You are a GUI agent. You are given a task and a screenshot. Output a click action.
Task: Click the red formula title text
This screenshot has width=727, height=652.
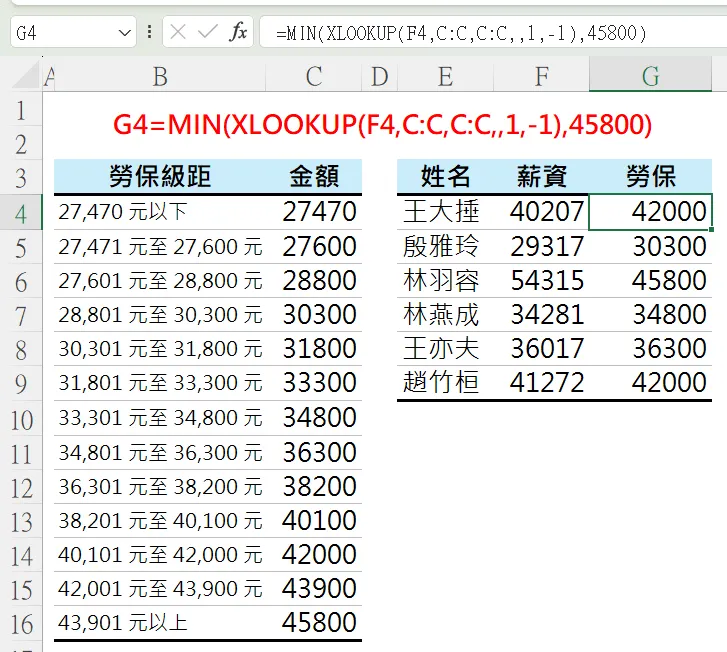[383, 124]
